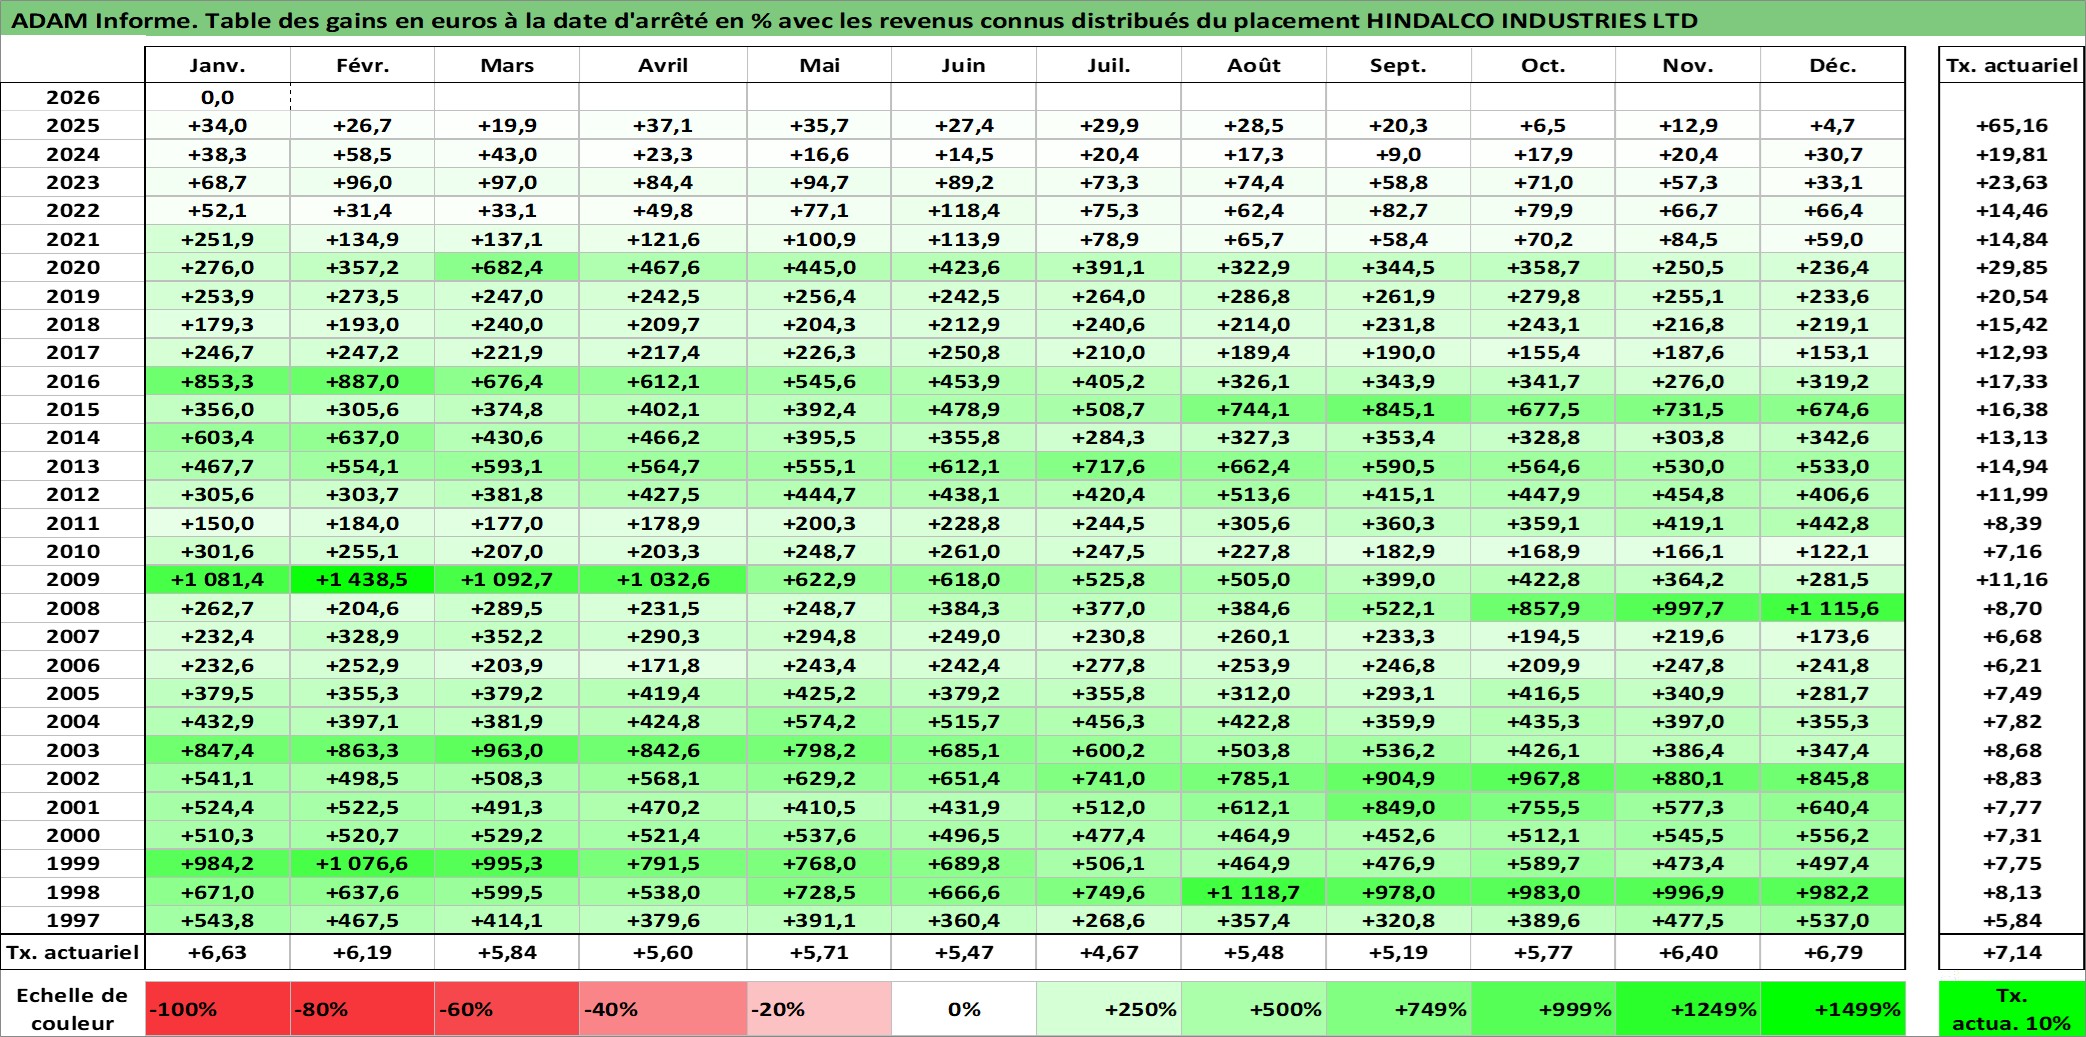Click the '+845,1' cell
This screenshot has height=1037, width=2086.
[x=1399, y=409]
